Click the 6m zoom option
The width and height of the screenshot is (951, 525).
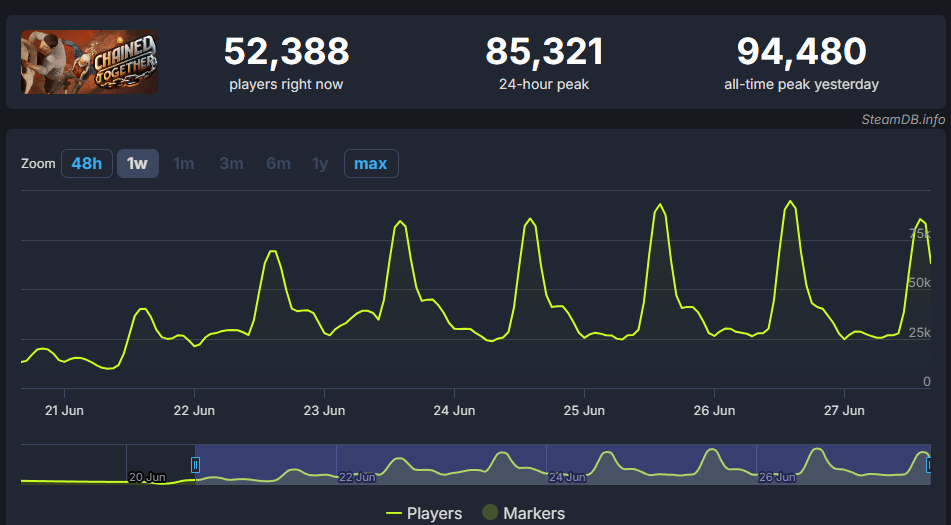pyautogui.click(x=278, y=164)
